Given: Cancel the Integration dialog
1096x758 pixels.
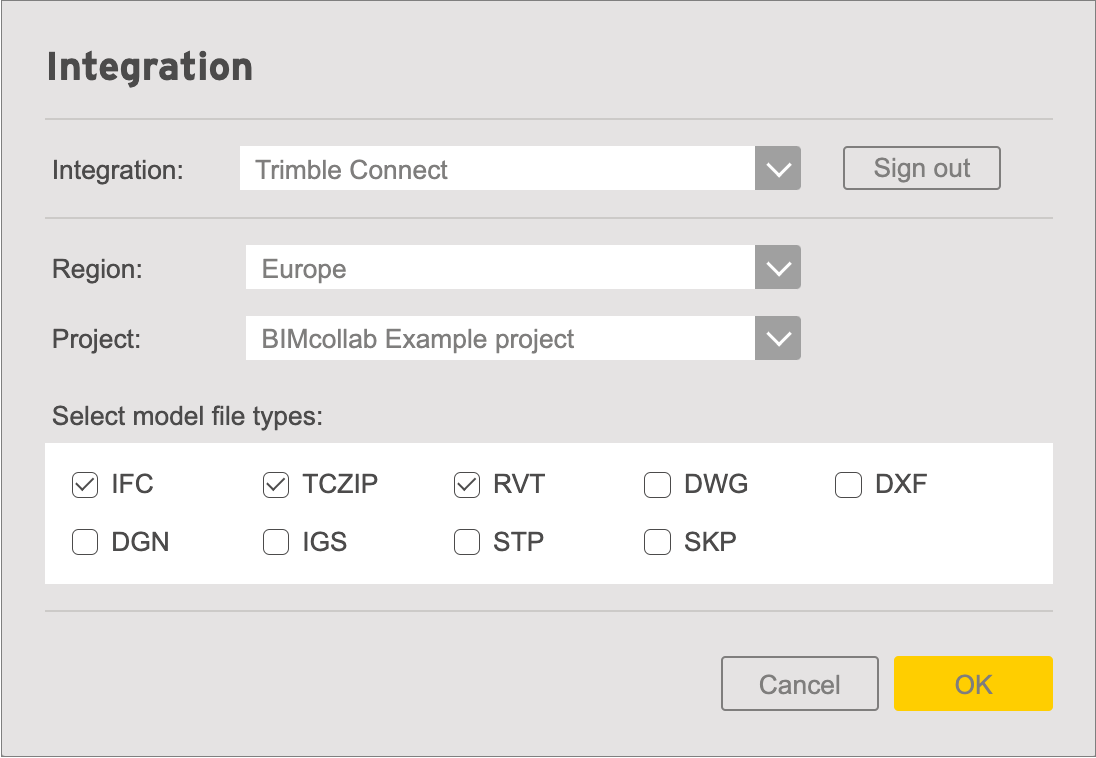Looking at the screenshot, I should pyautogui.click(x=800, y=683).
